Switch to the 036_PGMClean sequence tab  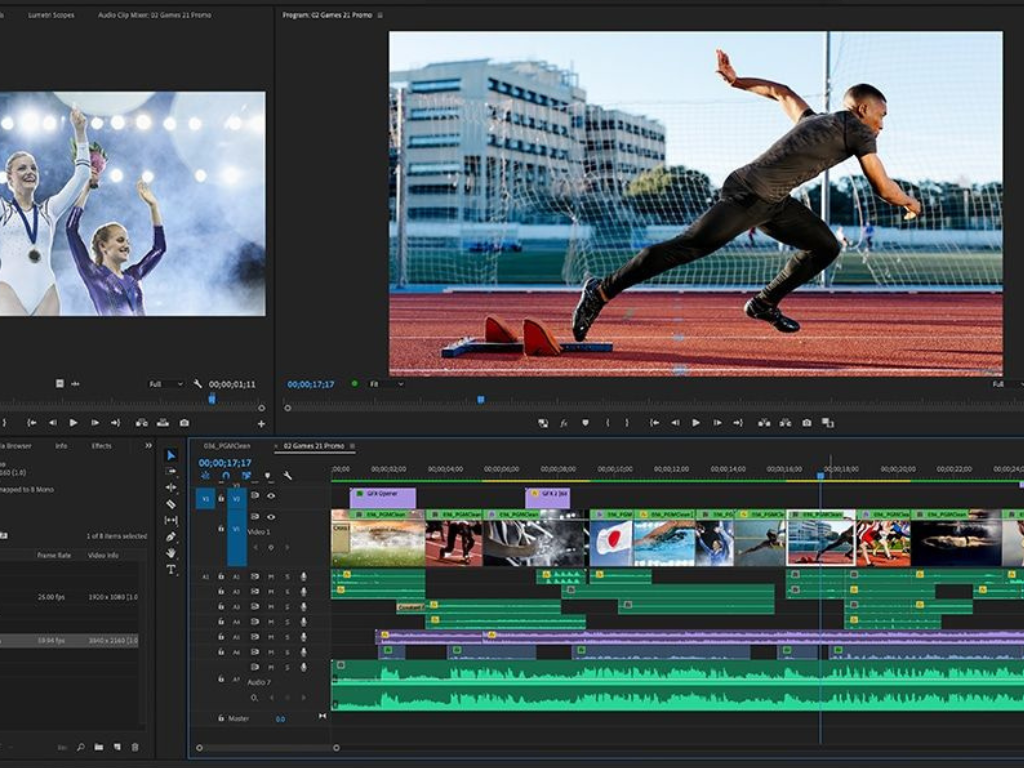tap(227, 446)
